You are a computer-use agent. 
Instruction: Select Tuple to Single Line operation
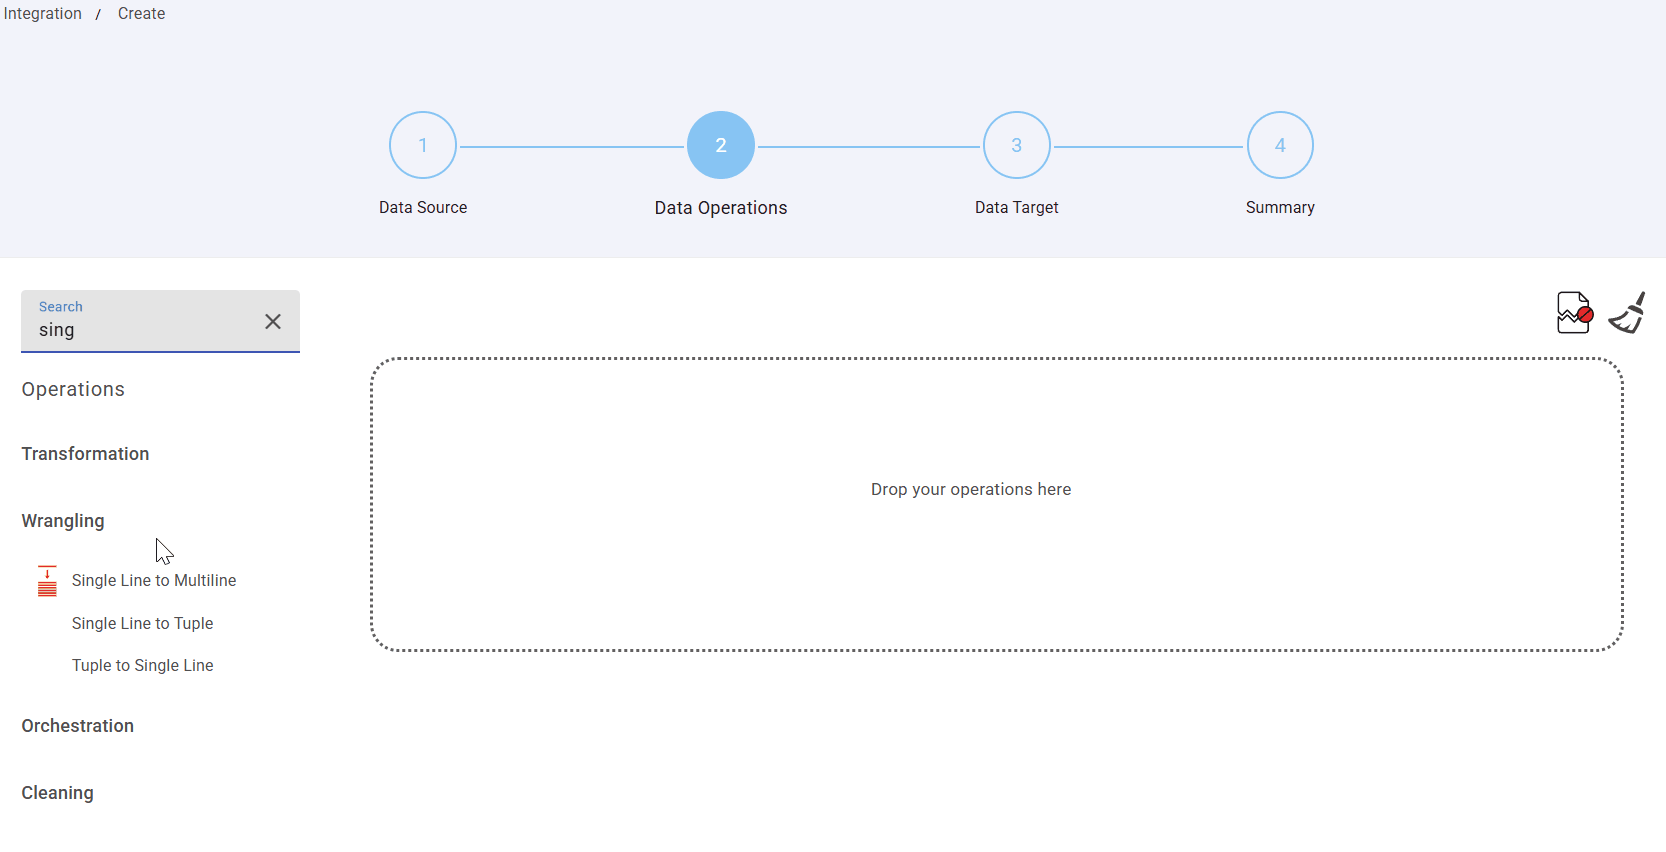142,665
